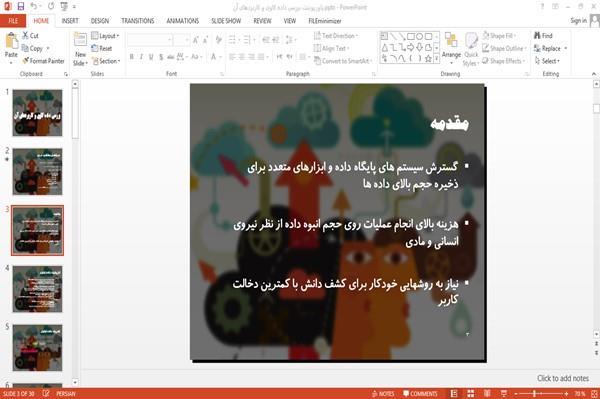
Task: Click to add notes area
Action: [x=562, y=378]
